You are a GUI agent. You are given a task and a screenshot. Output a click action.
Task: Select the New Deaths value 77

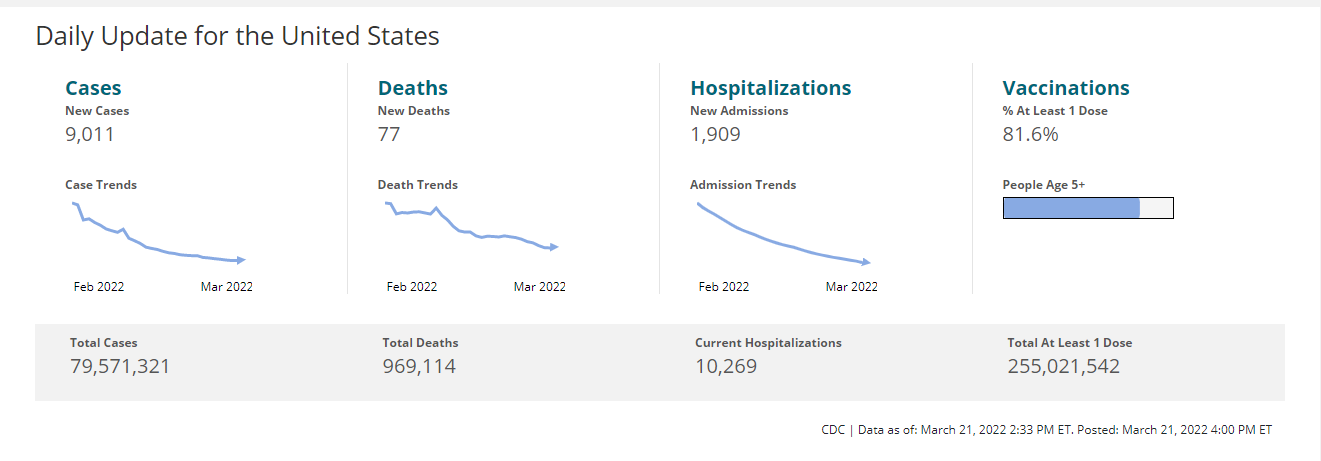click(389, 134)
